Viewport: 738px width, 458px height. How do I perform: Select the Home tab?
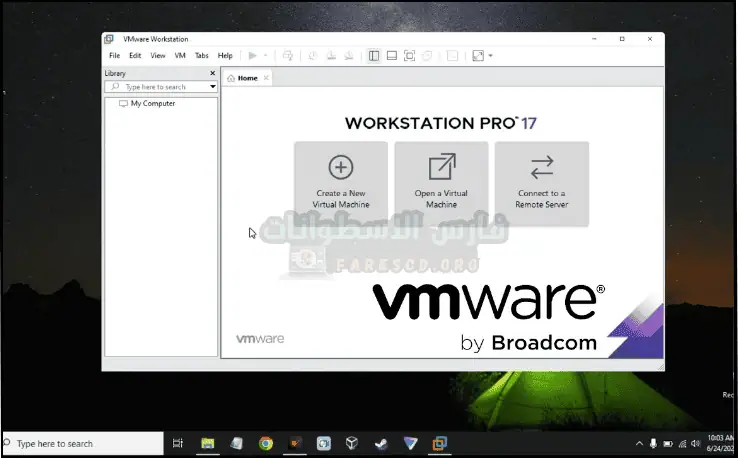click(243, 78)
